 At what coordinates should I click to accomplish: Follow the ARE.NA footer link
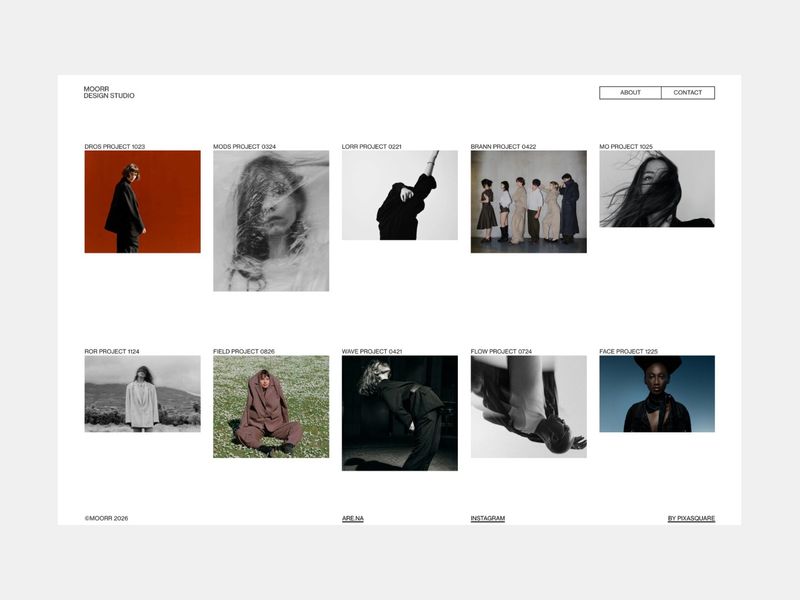click(x=353, y=518)
